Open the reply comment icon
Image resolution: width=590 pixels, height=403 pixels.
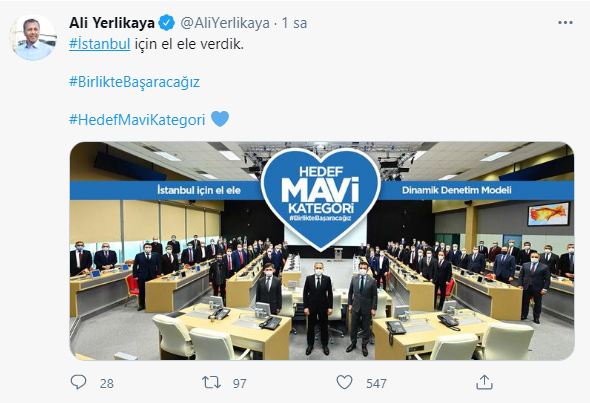click(x=79, y=382)
